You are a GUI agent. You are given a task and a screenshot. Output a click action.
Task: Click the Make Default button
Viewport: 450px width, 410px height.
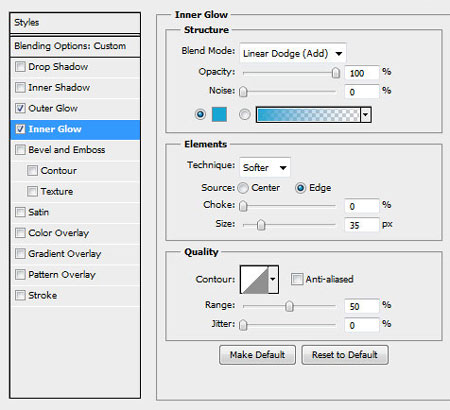pos(257,355)
